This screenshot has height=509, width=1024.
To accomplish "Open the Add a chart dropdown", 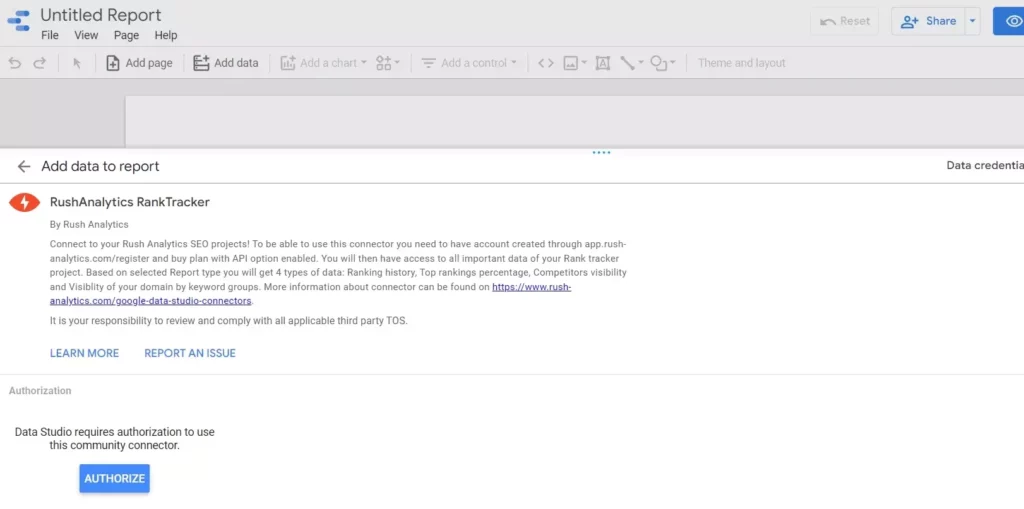I will pos(323,63).
